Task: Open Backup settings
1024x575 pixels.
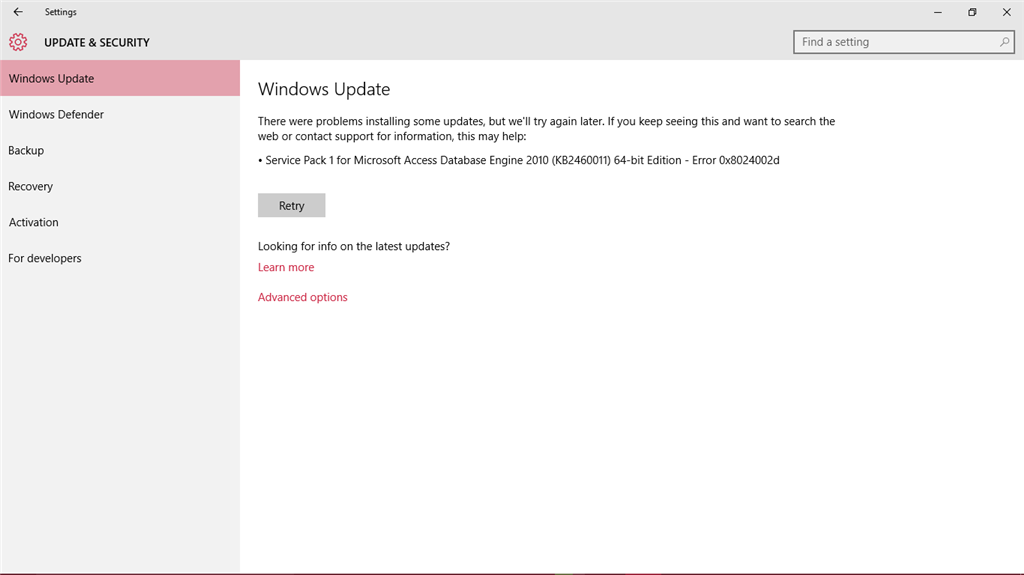Action: click(120, 150)
